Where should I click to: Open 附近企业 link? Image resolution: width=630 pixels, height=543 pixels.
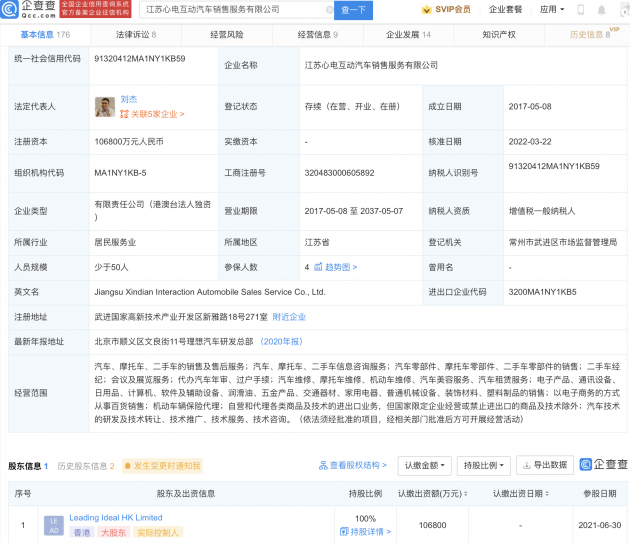[289, 317]
